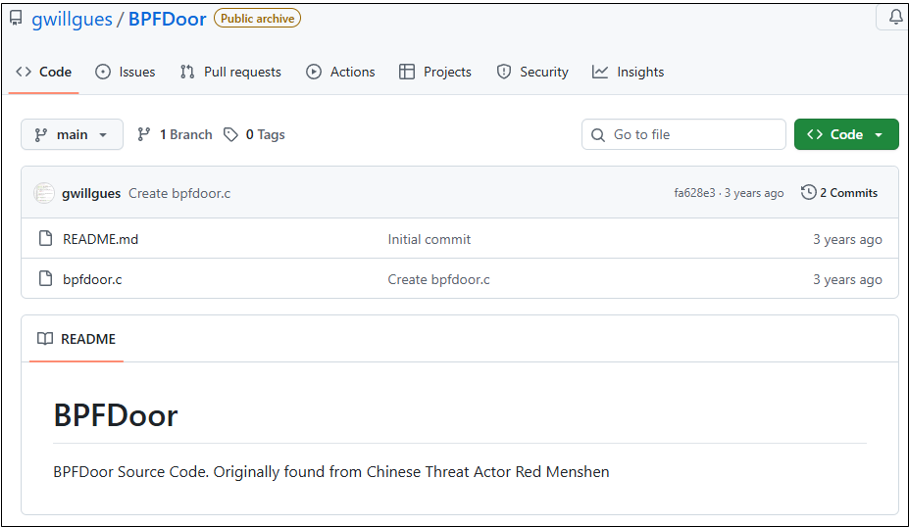This screenshot has height=532, width=913.
Task: Click the file icon beside bpfdoor.c
Action: [45, 279]
